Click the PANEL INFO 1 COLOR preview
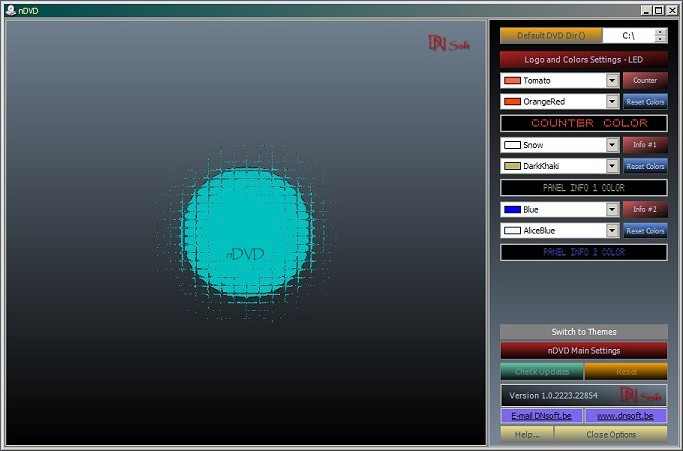Viewport: 683px width, 451px height. click(584, 188)
